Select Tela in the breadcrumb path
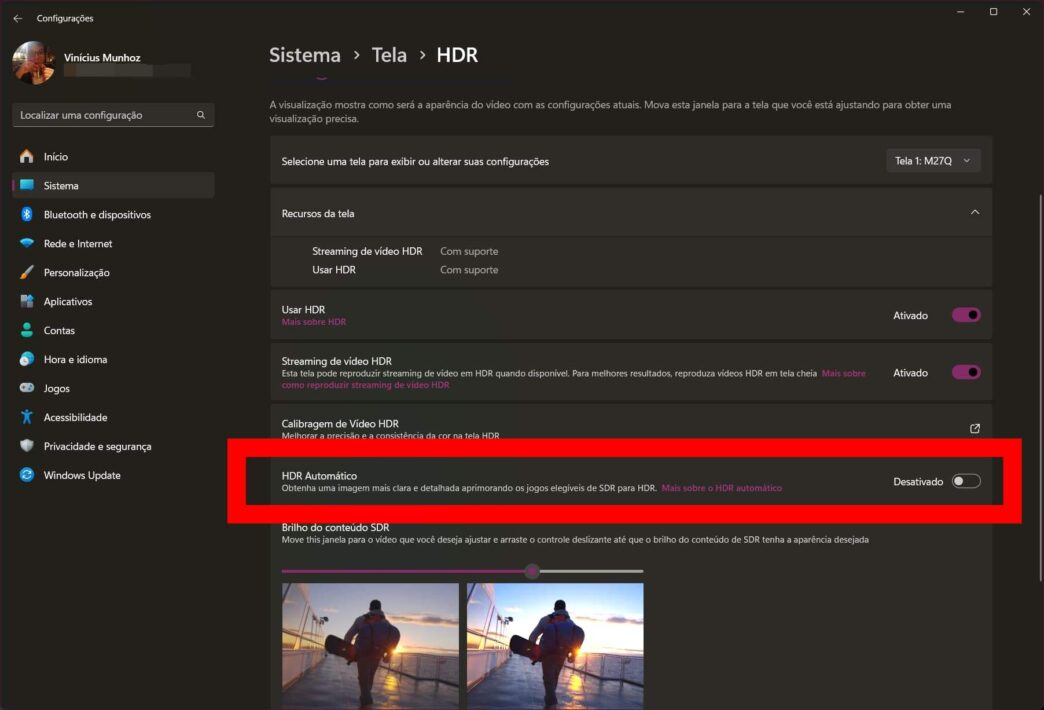This screenshot has height=710, width=1044. coord(390,55)
